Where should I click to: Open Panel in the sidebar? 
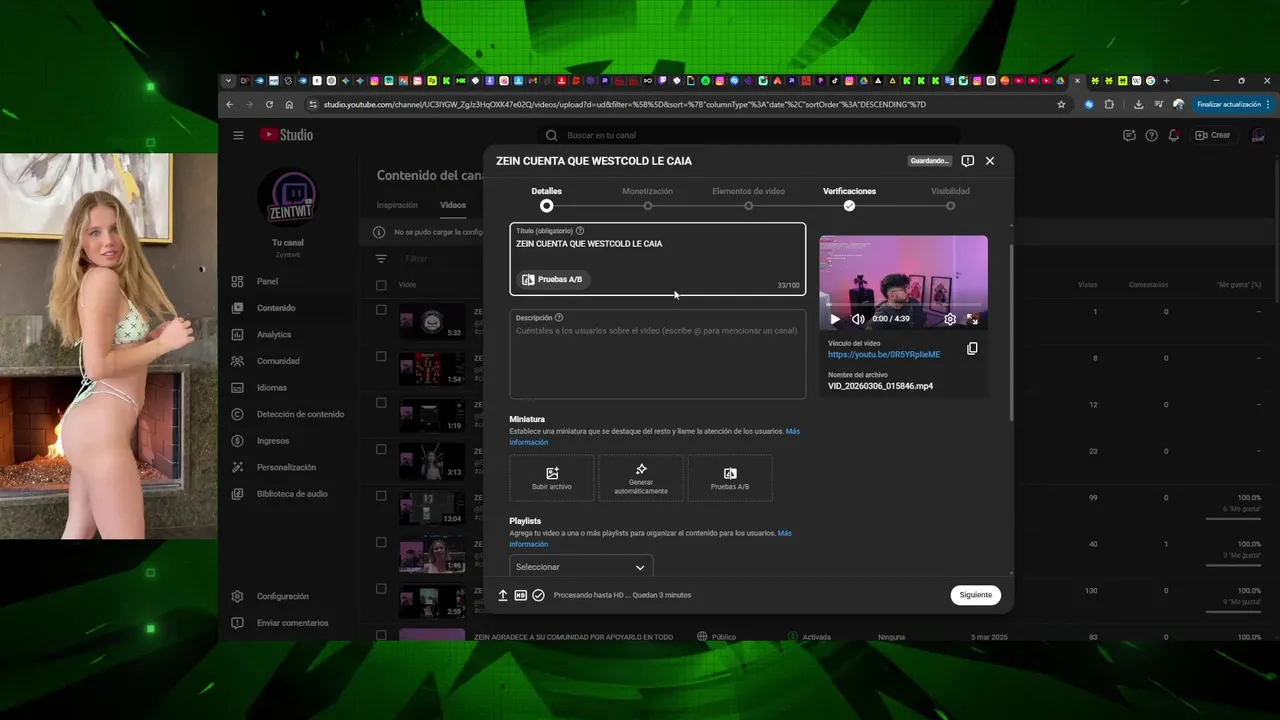(x=267, y=282)
